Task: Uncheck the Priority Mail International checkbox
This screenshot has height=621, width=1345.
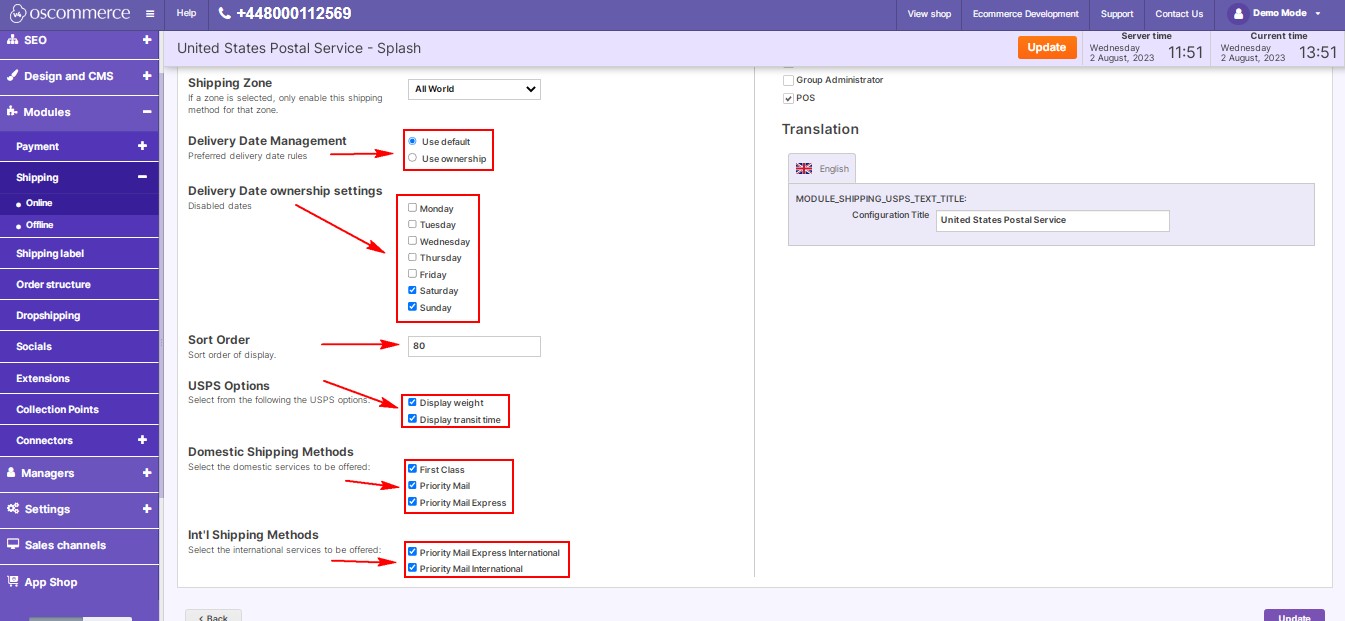Action: [x=412, y=568]
